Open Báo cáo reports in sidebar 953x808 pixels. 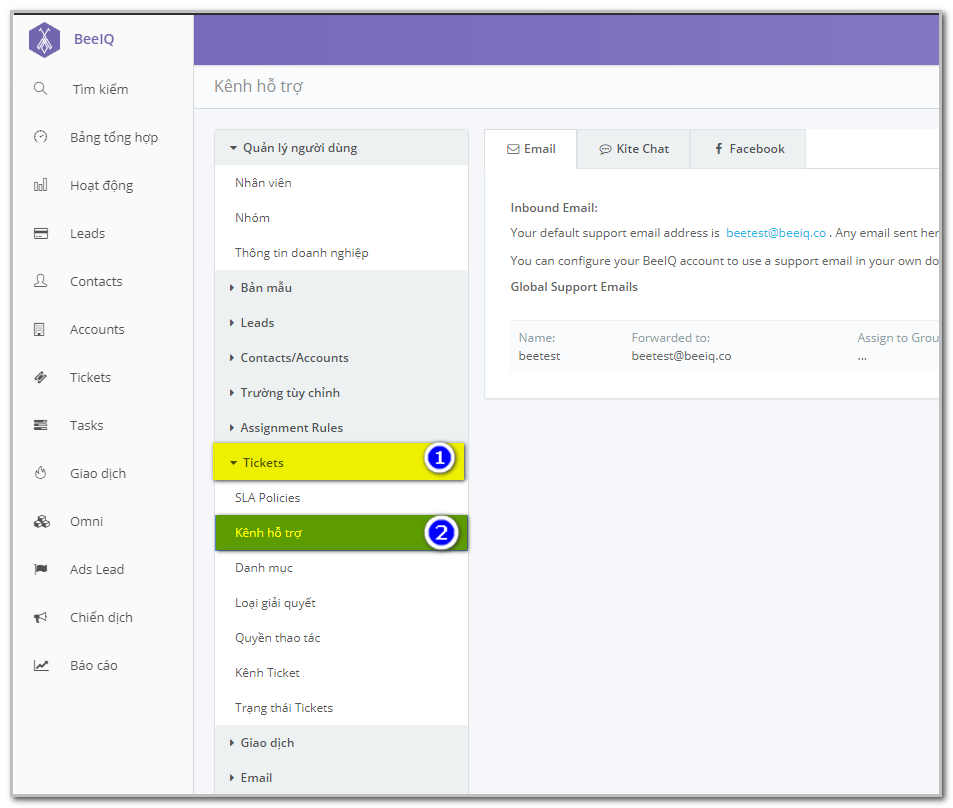tap(94, 665)
